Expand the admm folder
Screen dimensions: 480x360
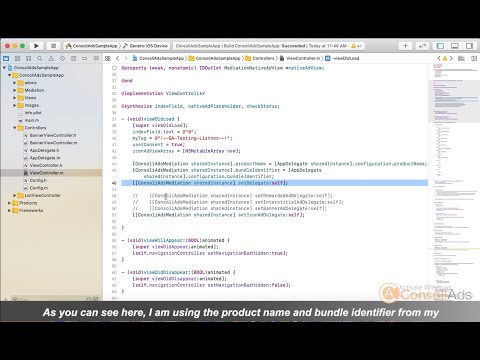tap(14, 83)
